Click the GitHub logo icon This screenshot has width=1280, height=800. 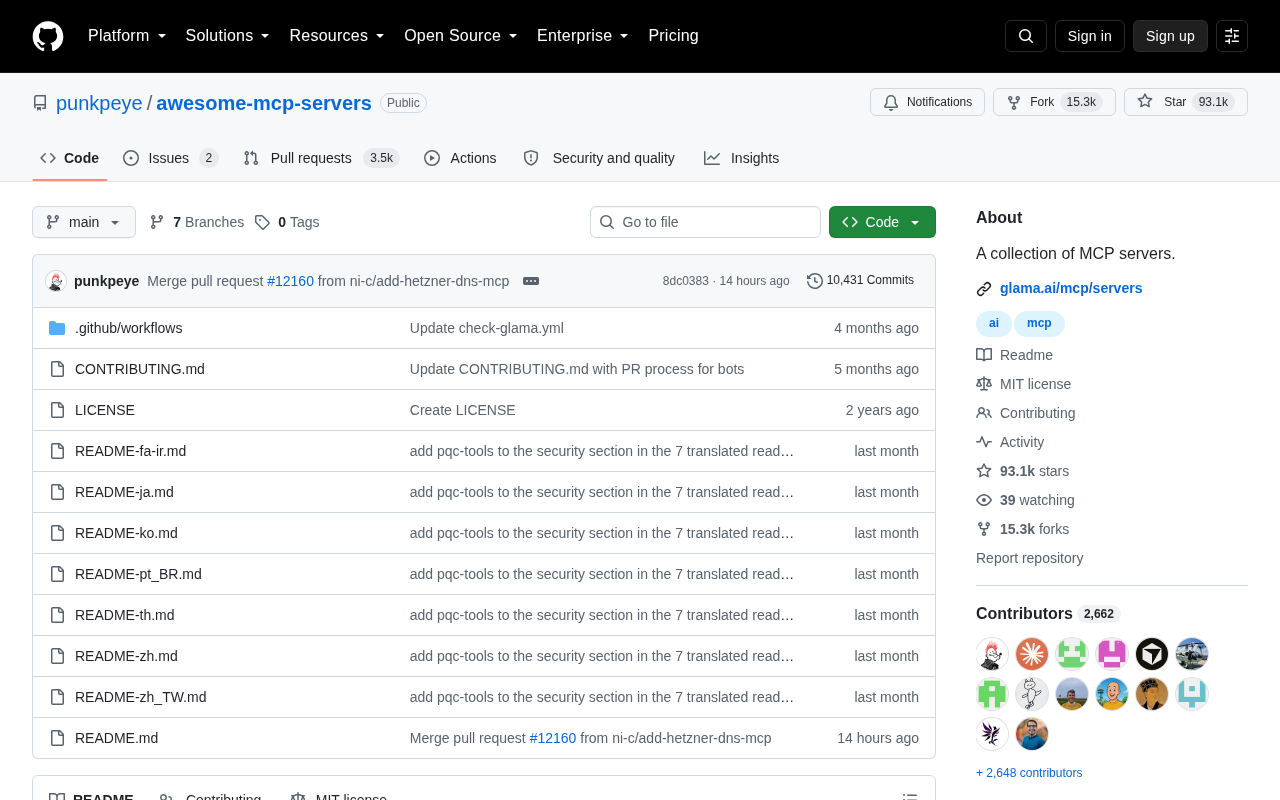coord(48,36)
